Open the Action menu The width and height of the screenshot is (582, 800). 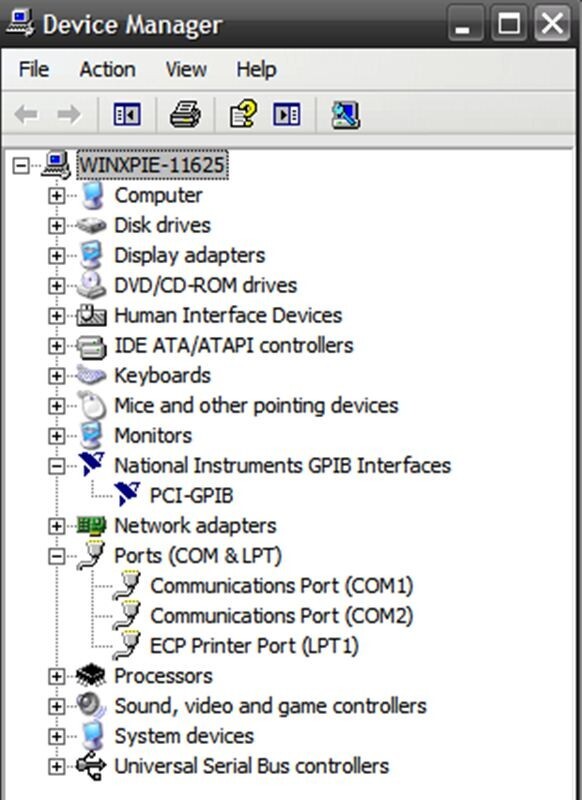click(x=108, y=69)
